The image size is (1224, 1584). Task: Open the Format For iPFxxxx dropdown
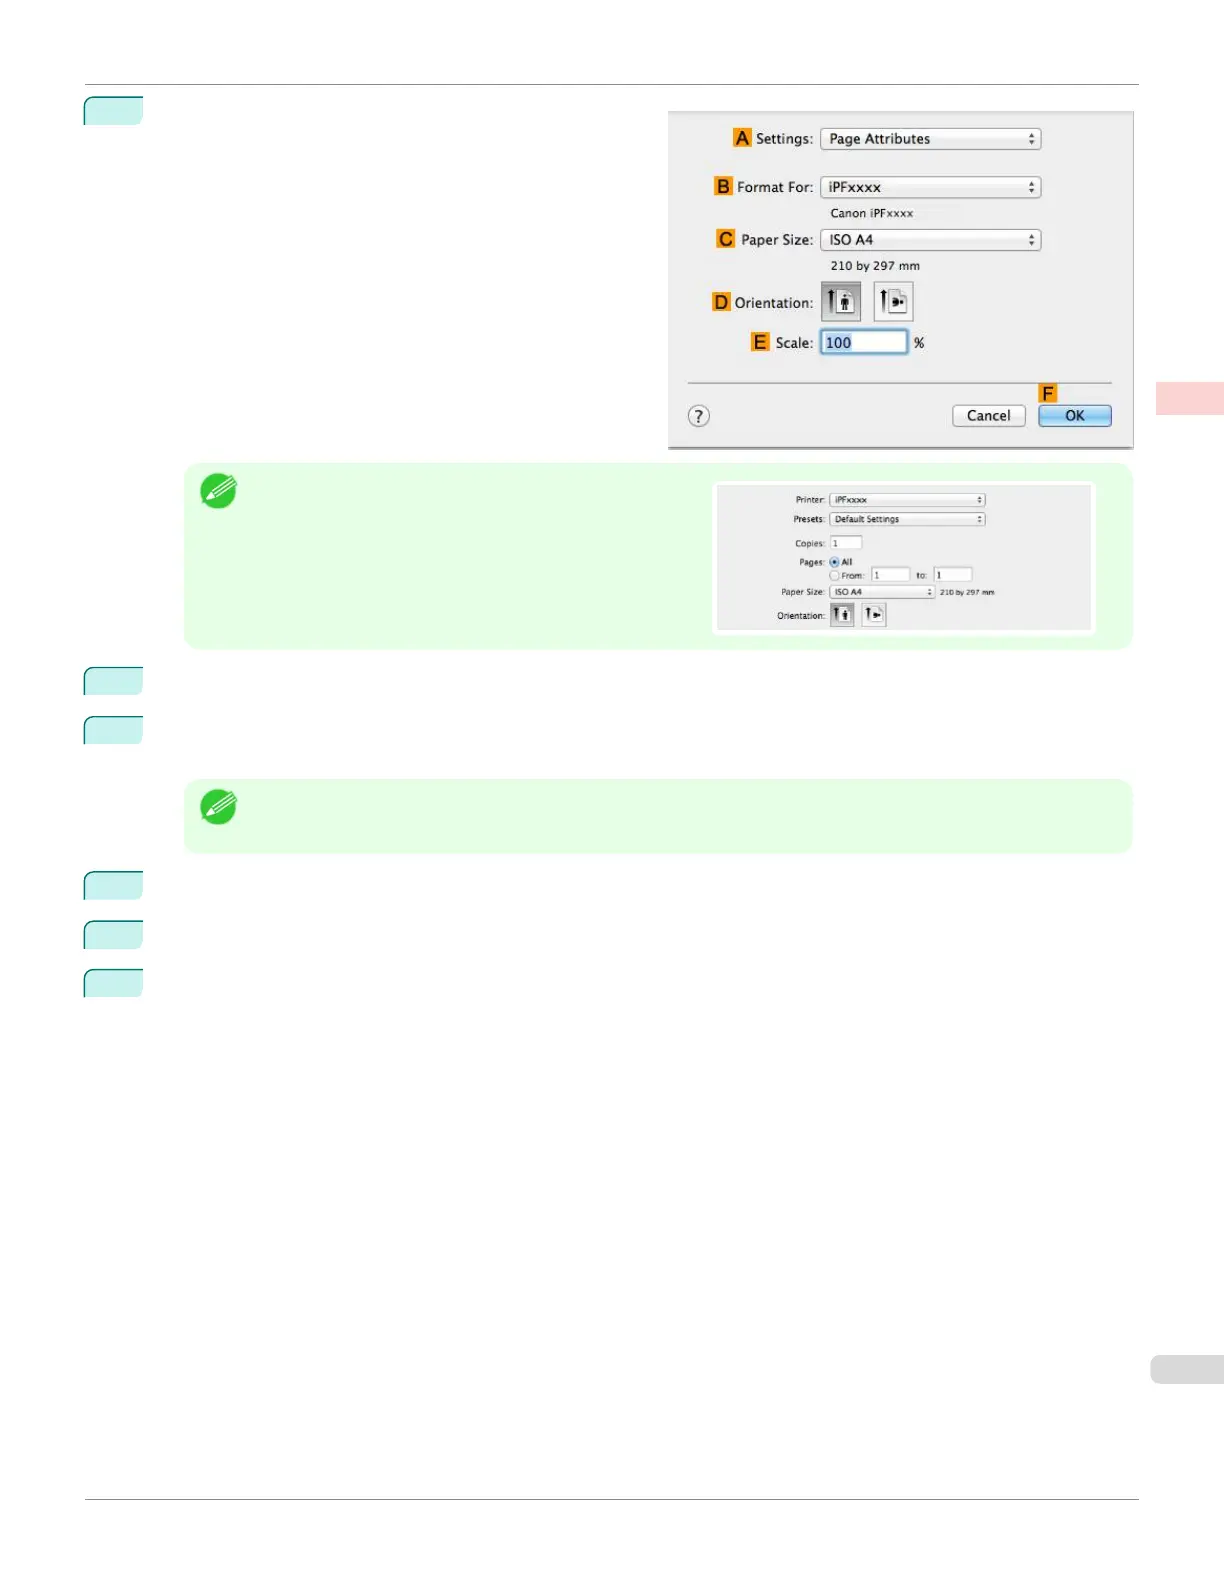coord(931,187)
